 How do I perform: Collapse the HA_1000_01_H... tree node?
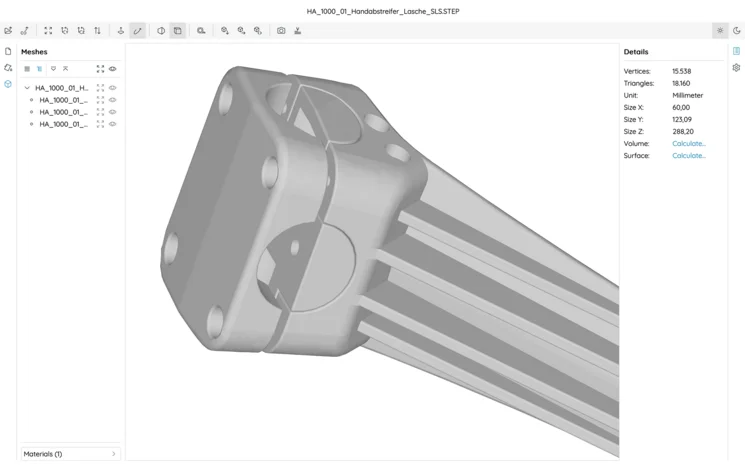(x=27, y=88)
